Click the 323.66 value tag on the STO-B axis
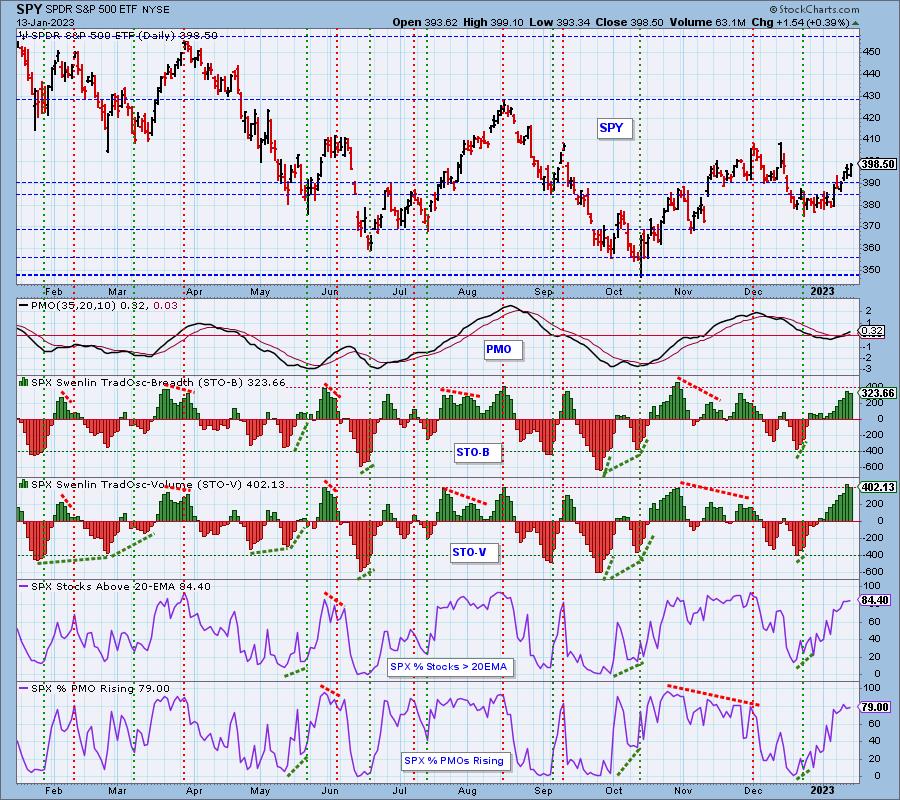The image size is (900, 800). pos(878,393)
